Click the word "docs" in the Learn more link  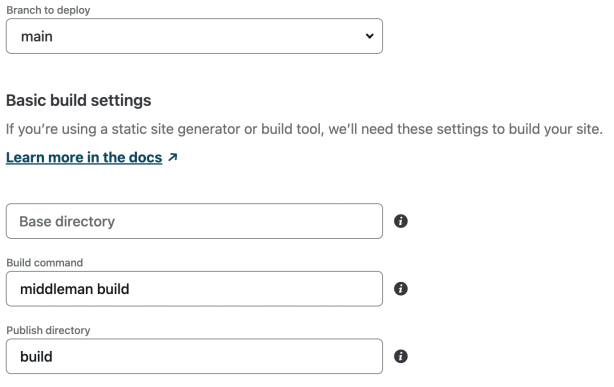point(145,157)
